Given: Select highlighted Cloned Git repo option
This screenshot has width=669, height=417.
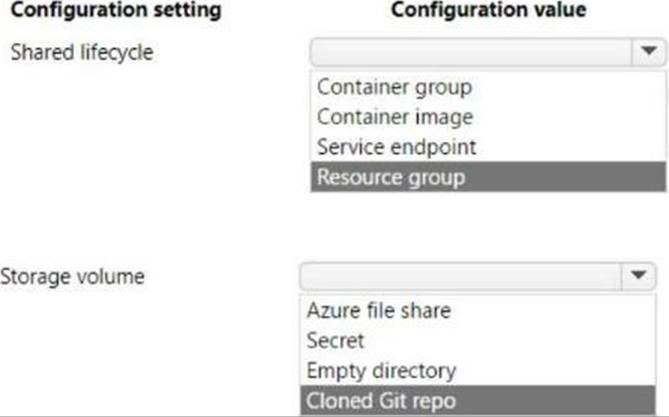Looking at the screenshot, I should tap(478, 400).
